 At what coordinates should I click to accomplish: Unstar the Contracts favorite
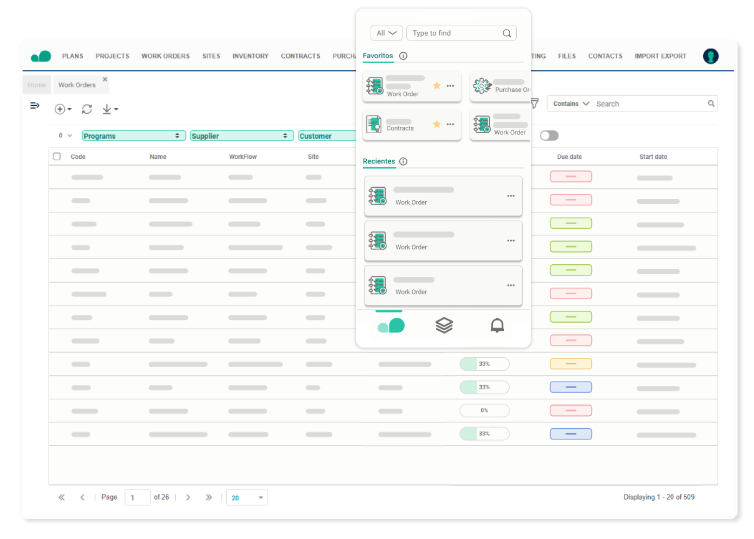[436, 124]
